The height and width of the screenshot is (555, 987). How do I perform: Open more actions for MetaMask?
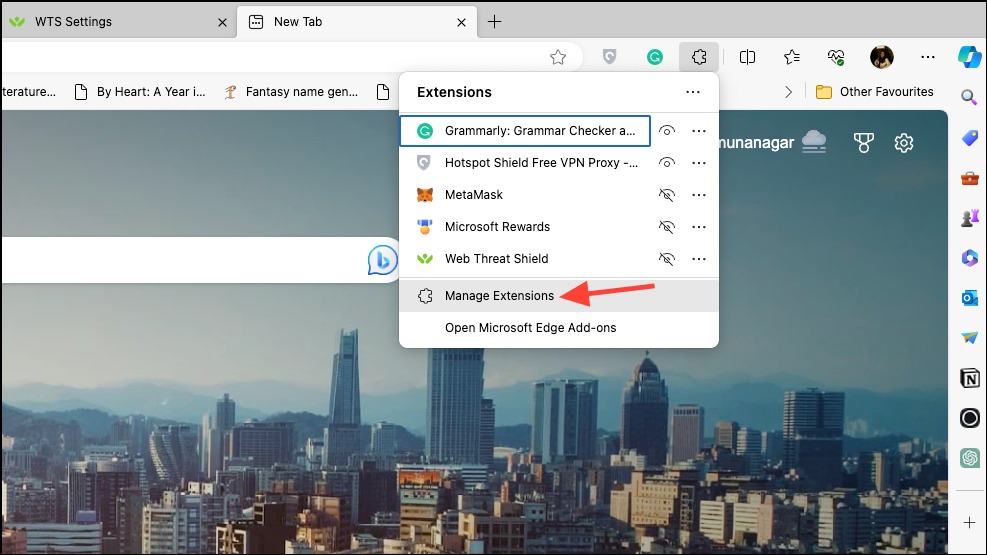click(699, 195)
